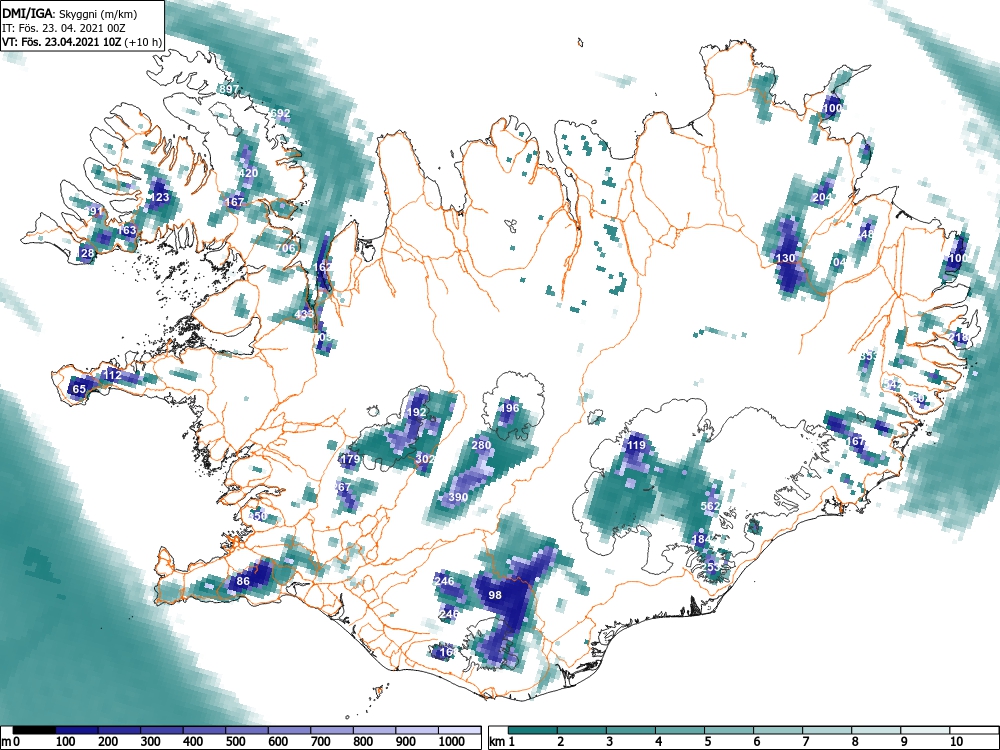
Task: Click the 'm 0' legend unit label
Action: coord(11,742)
